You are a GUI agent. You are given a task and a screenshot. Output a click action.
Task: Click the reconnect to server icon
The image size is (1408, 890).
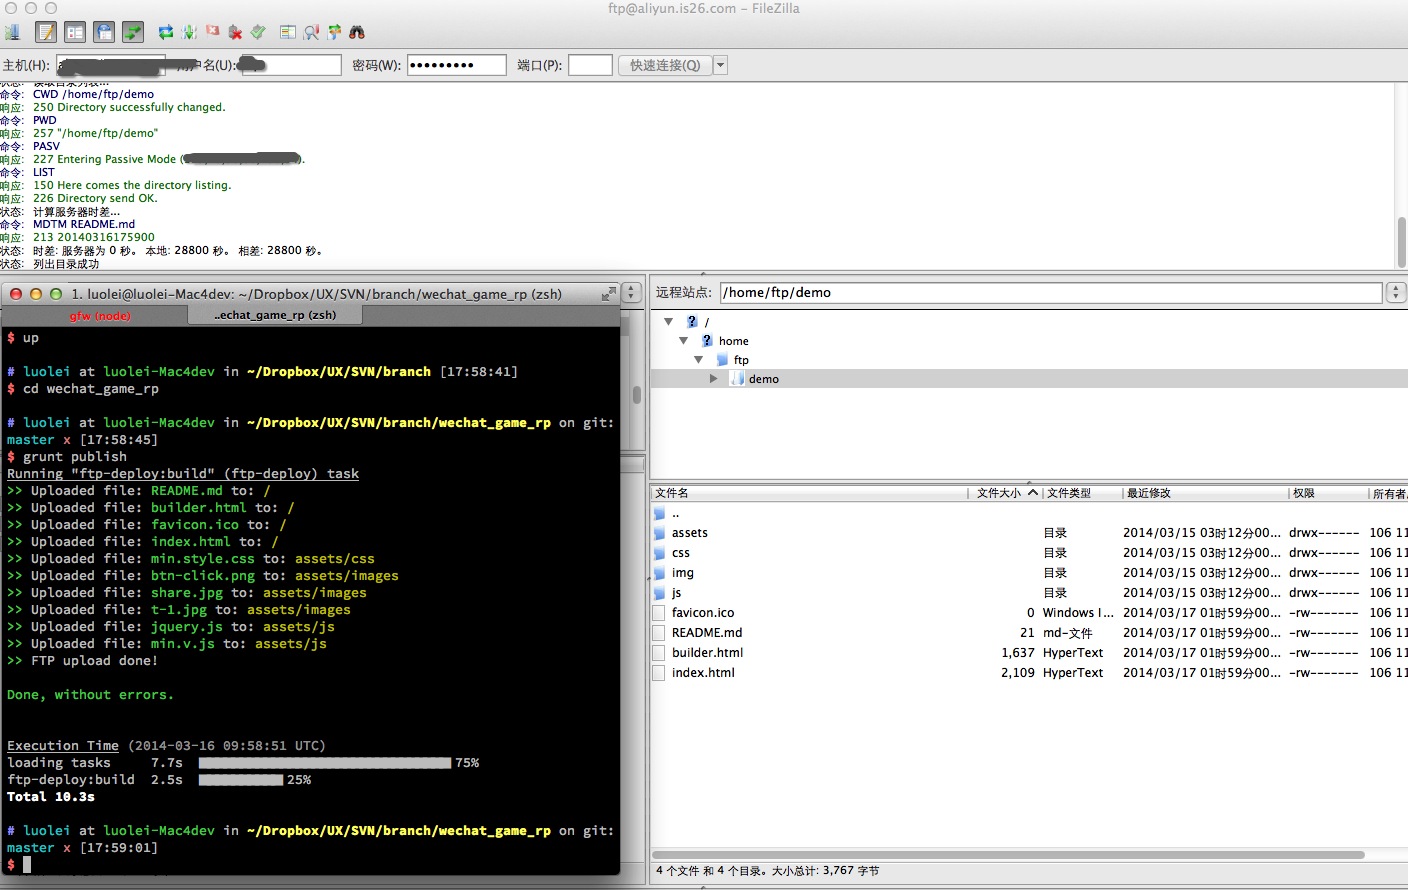pos(258,32)
